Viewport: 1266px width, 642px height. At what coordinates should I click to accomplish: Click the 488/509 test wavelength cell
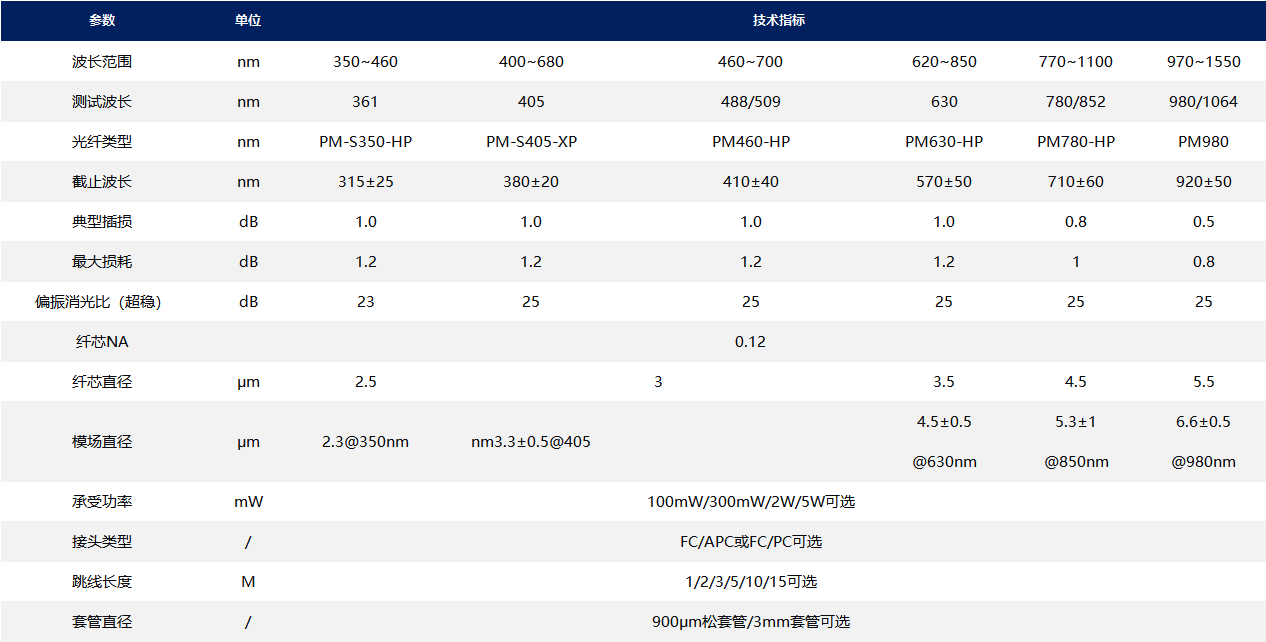750,102
